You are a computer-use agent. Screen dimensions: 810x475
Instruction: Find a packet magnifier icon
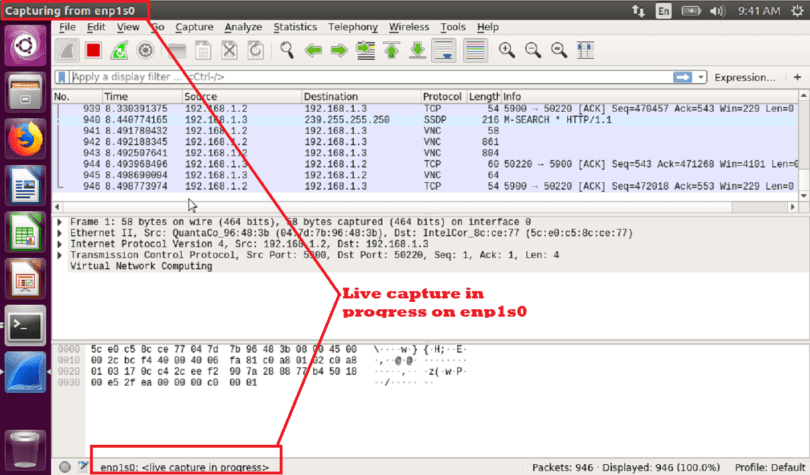pyautogui.click(x=287, y=50)
